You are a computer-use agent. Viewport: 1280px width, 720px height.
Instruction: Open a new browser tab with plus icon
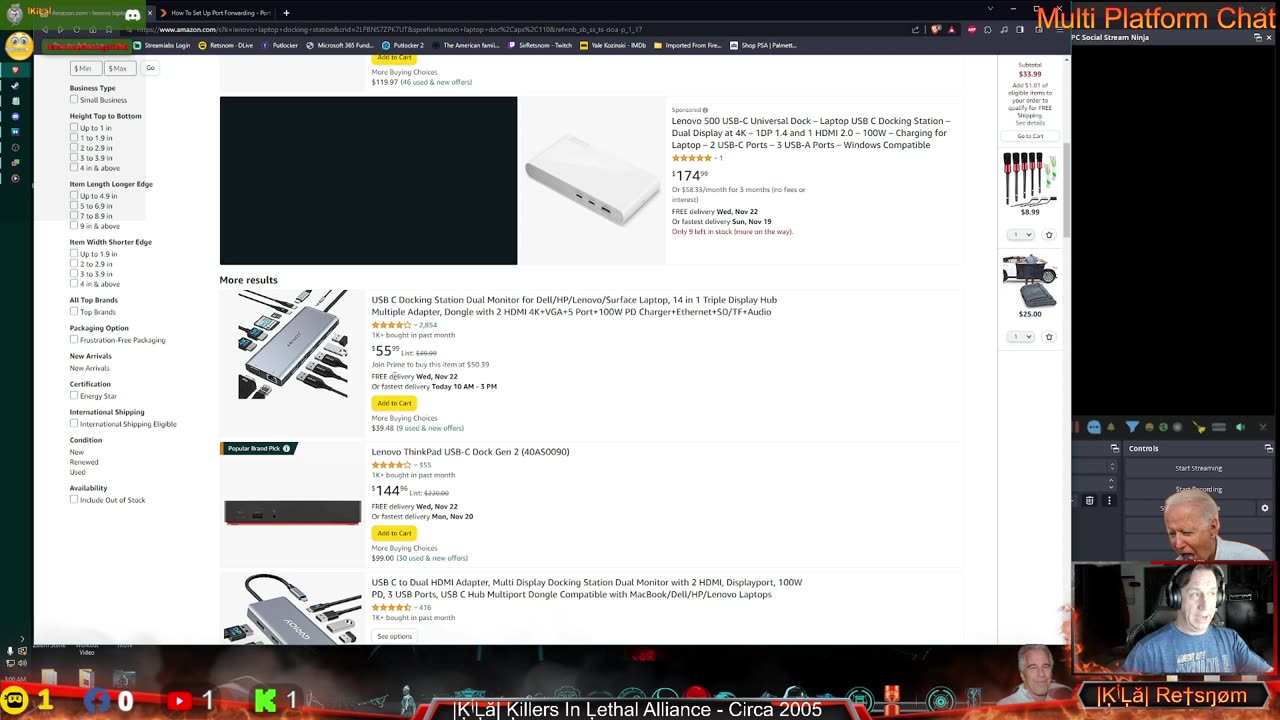[x=286, y=13]
